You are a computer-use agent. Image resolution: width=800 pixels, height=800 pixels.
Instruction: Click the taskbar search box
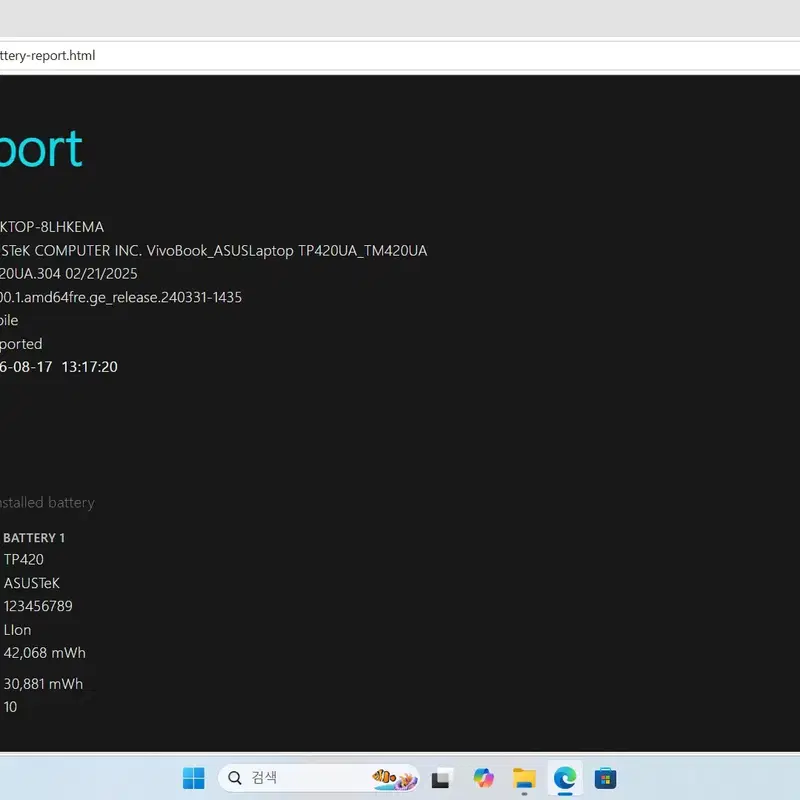coord(318,778)
